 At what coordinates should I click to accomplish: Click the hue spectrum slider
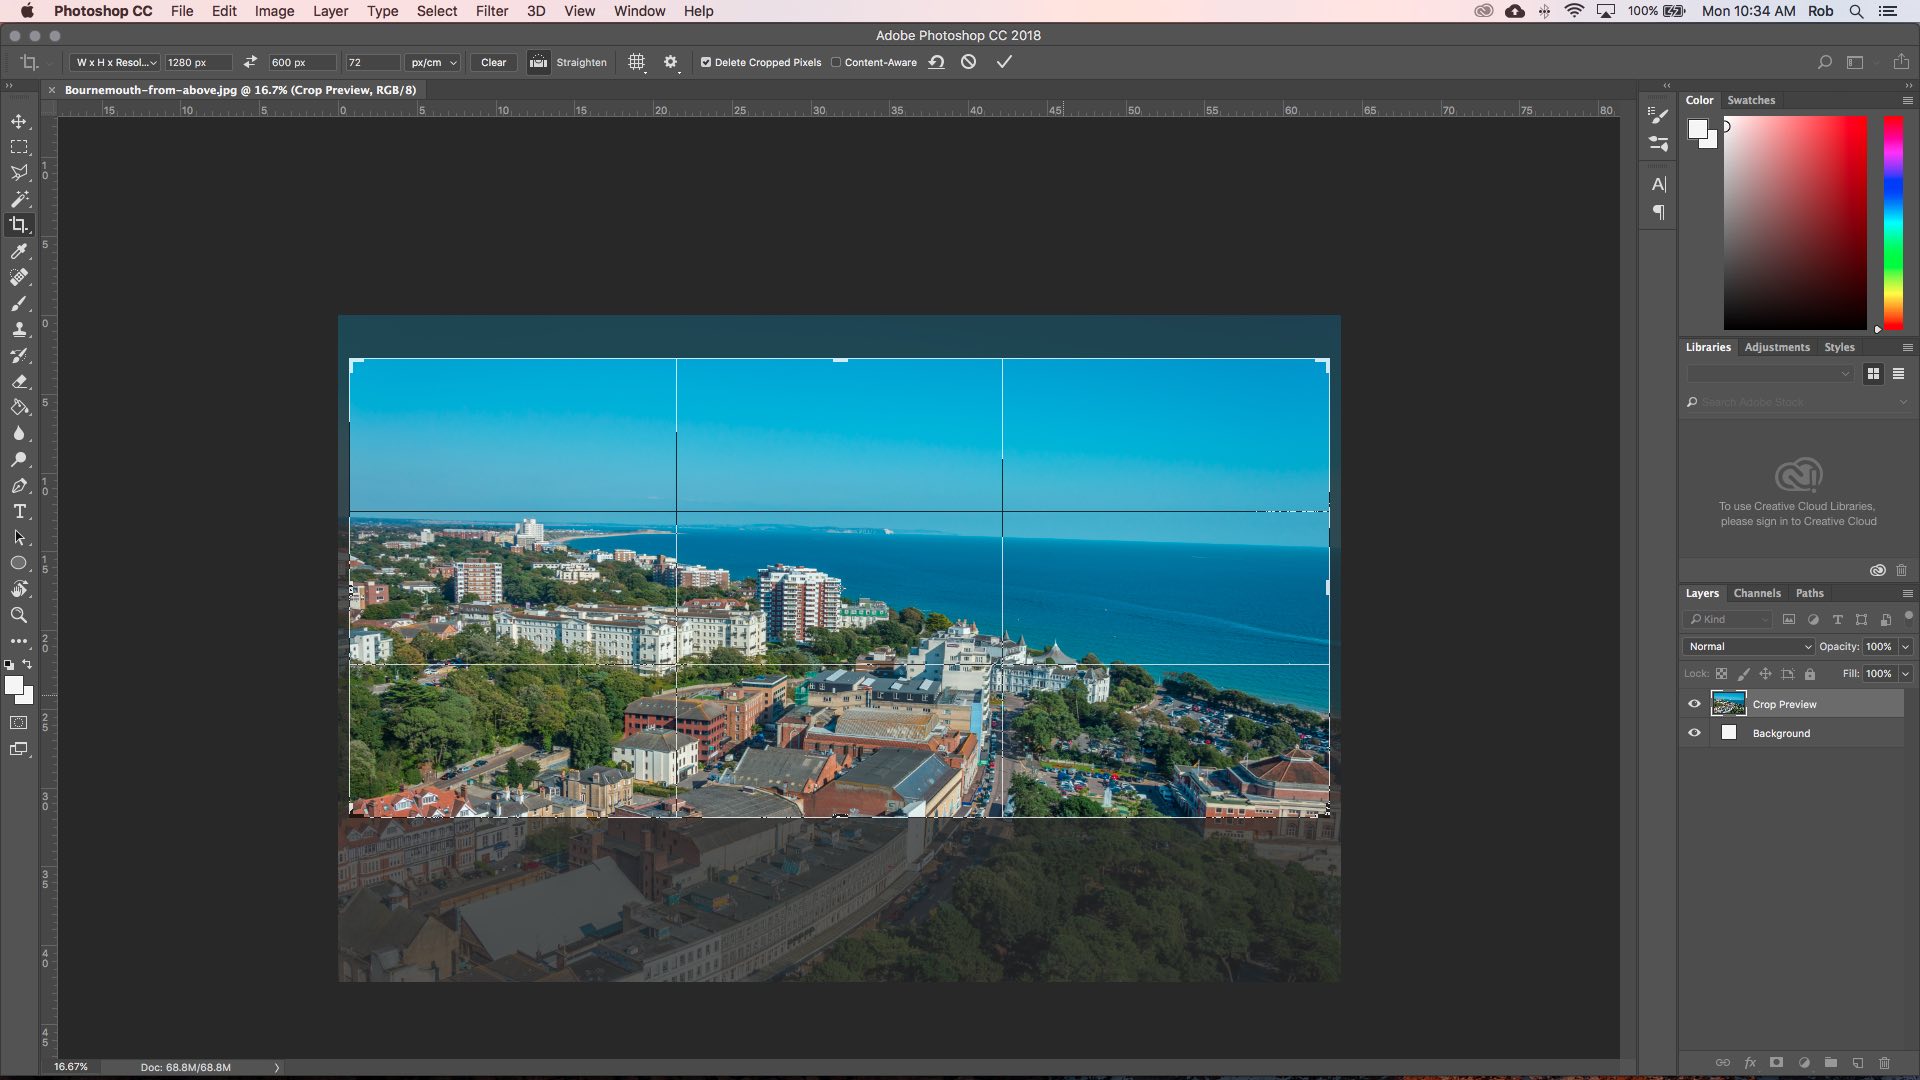[1893, 222]
